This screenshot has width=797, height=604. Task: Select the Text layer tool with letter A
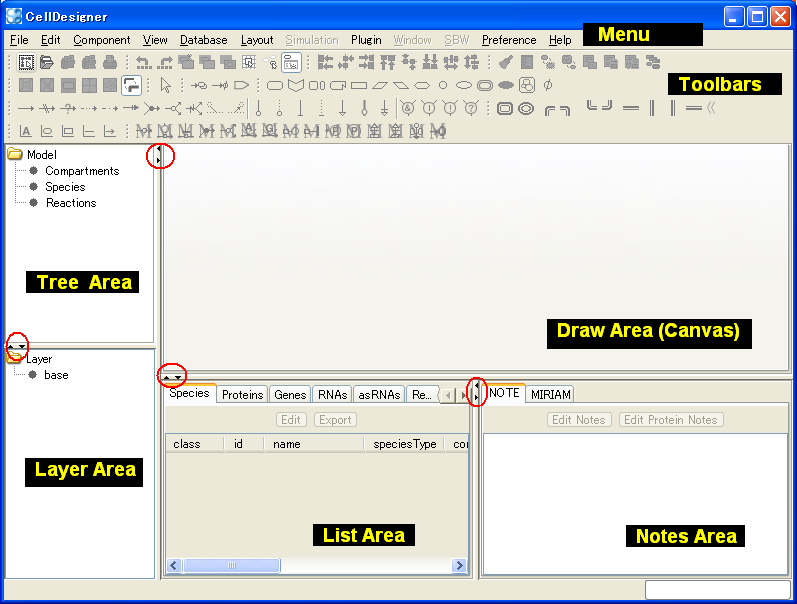25,132
